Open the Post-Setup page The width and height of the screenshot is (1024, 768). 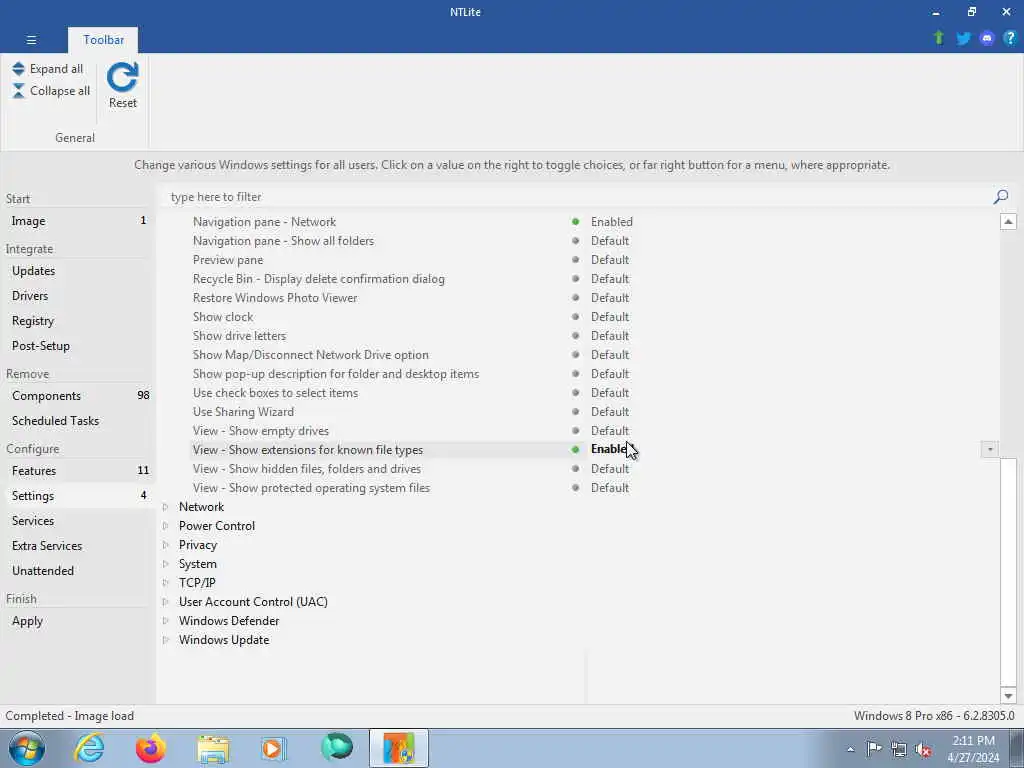point(78,345)
